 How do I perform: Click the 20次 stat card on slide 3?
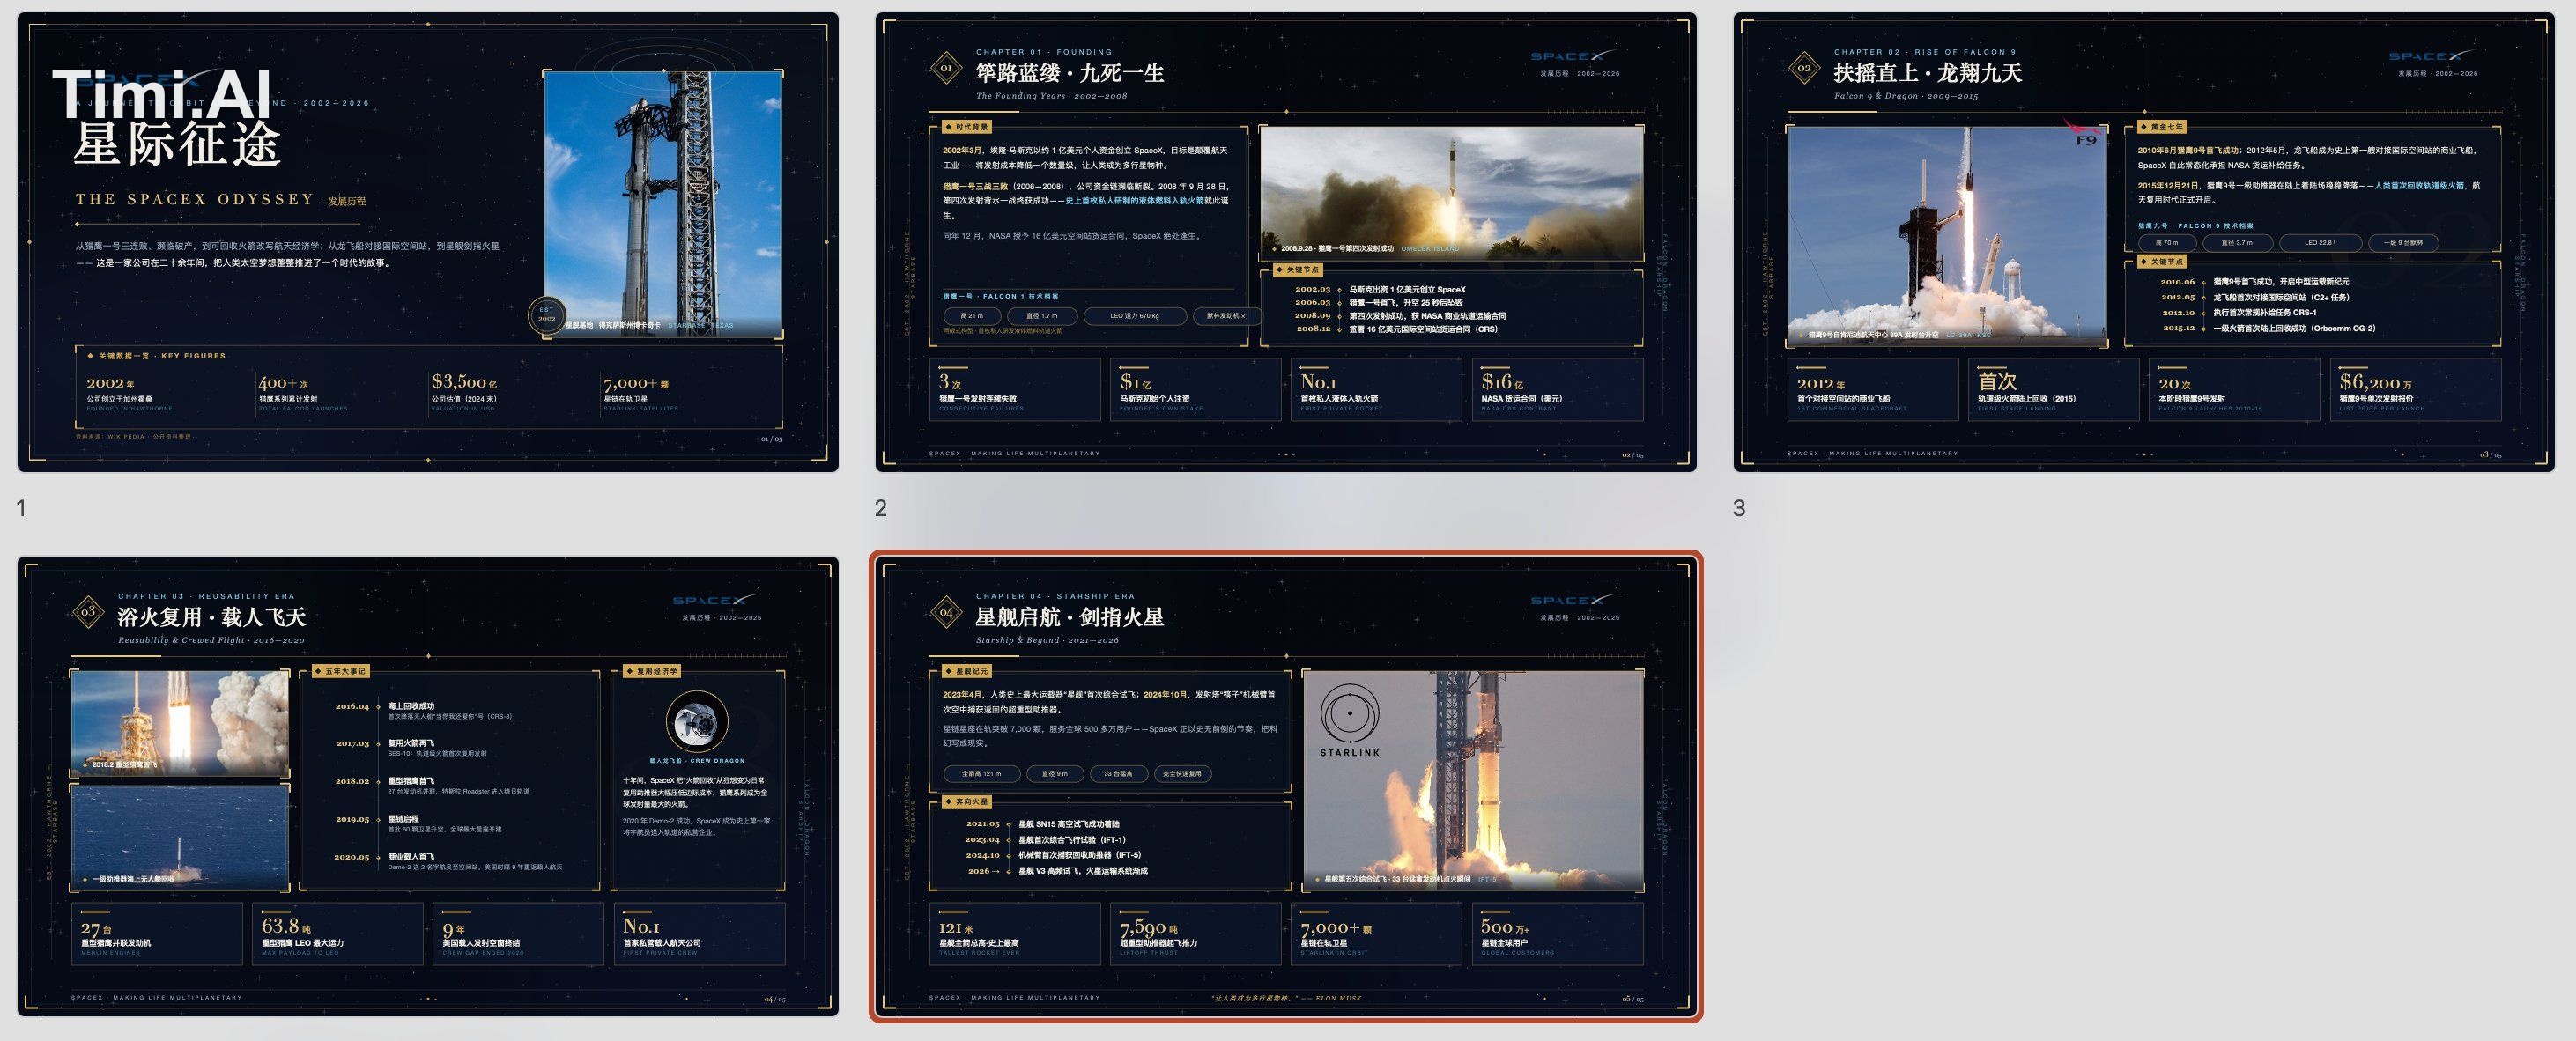pos(2234,389)
